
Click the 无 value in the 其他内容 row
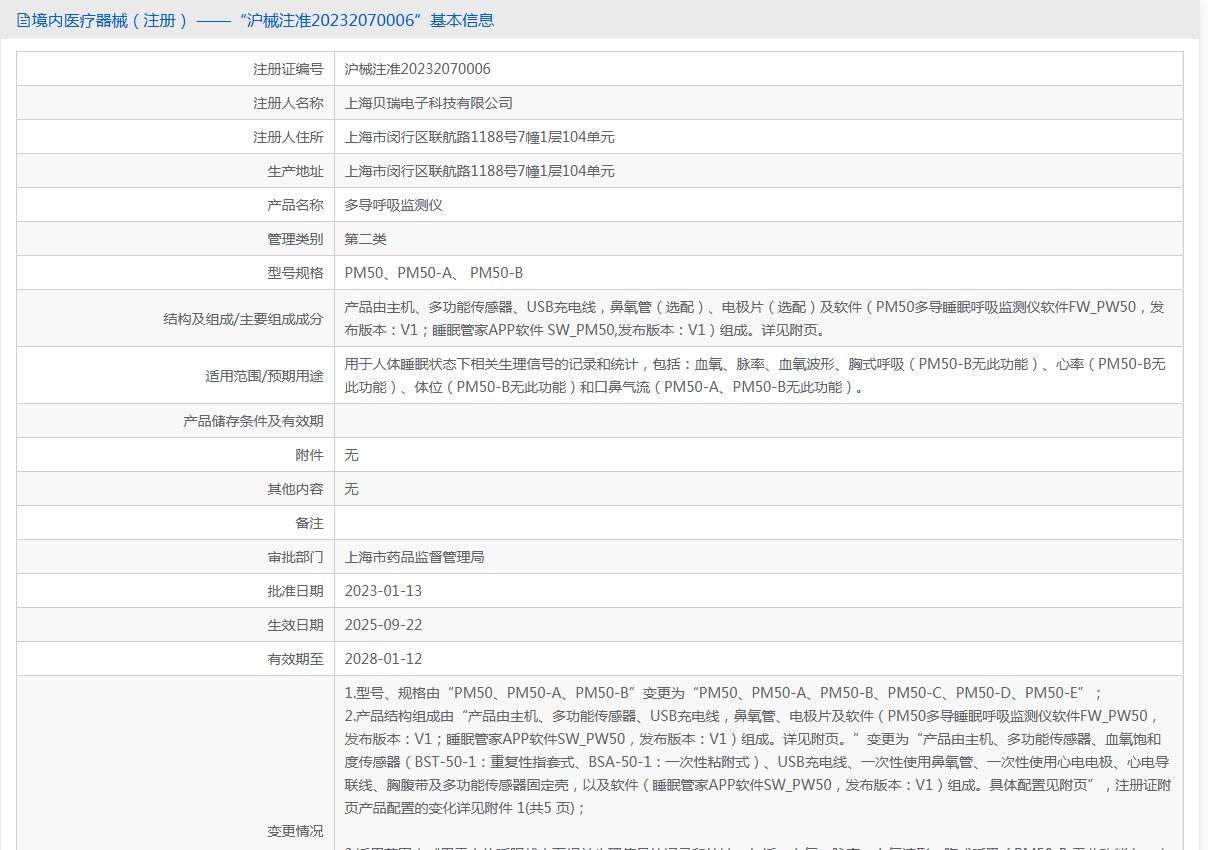tap(352, 489)
